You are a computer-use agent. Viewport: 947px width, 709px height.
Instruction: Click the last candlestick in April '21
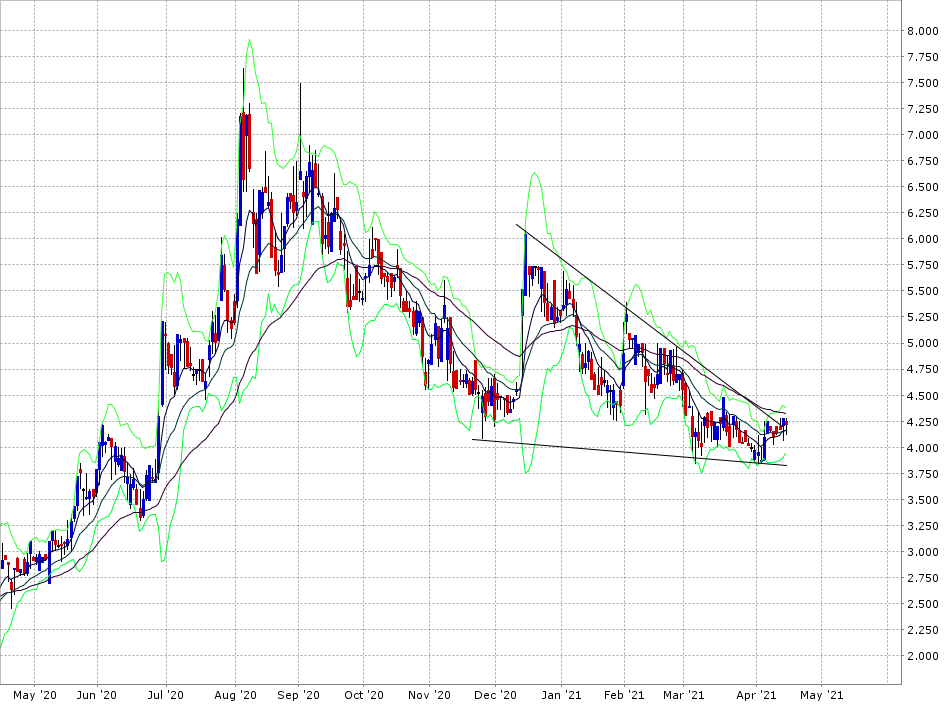(x=785, y=424)
